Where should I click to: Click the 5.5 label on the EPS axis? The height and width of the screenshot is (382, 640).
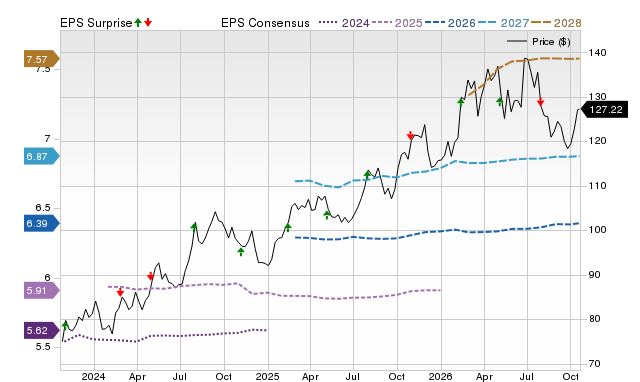point(42,346)
